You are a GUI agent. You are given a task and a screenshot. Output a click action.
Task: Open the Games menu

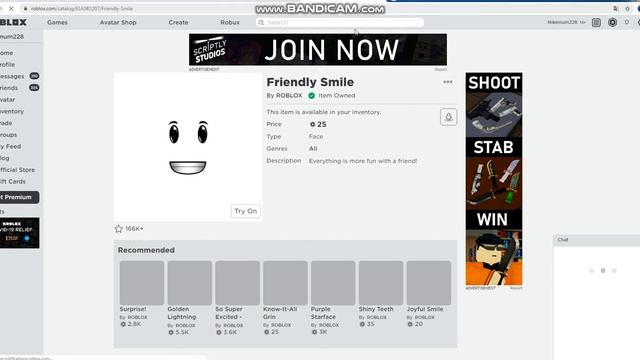tap(58, 22)
